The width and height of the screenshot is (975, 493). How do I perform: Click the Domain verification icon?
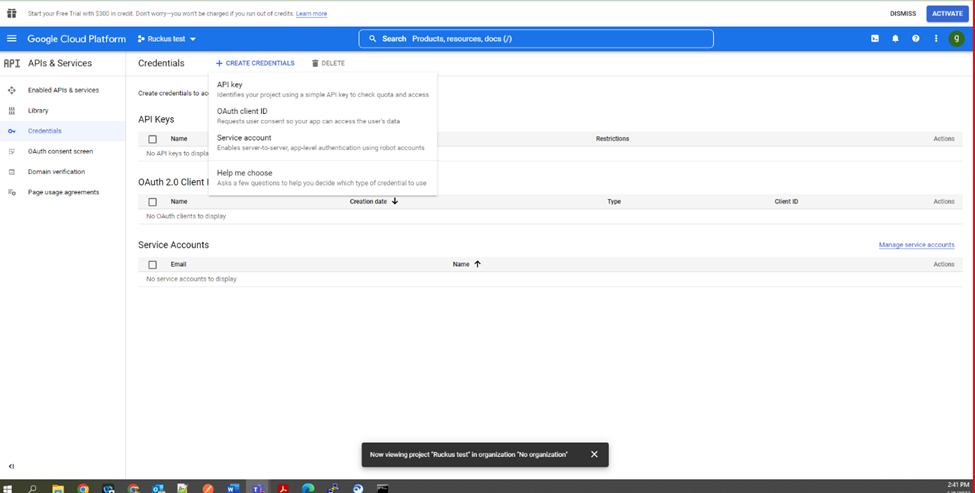click(11, 172)
